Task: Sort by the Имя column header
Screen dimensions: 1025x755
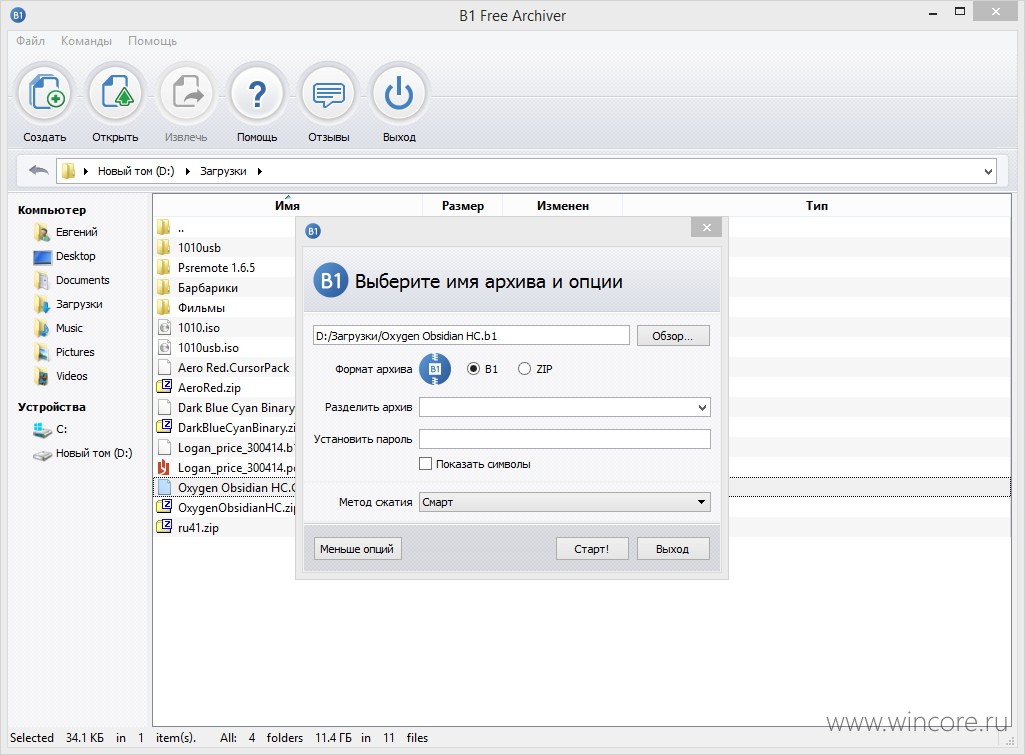Action: pos(288,205)
